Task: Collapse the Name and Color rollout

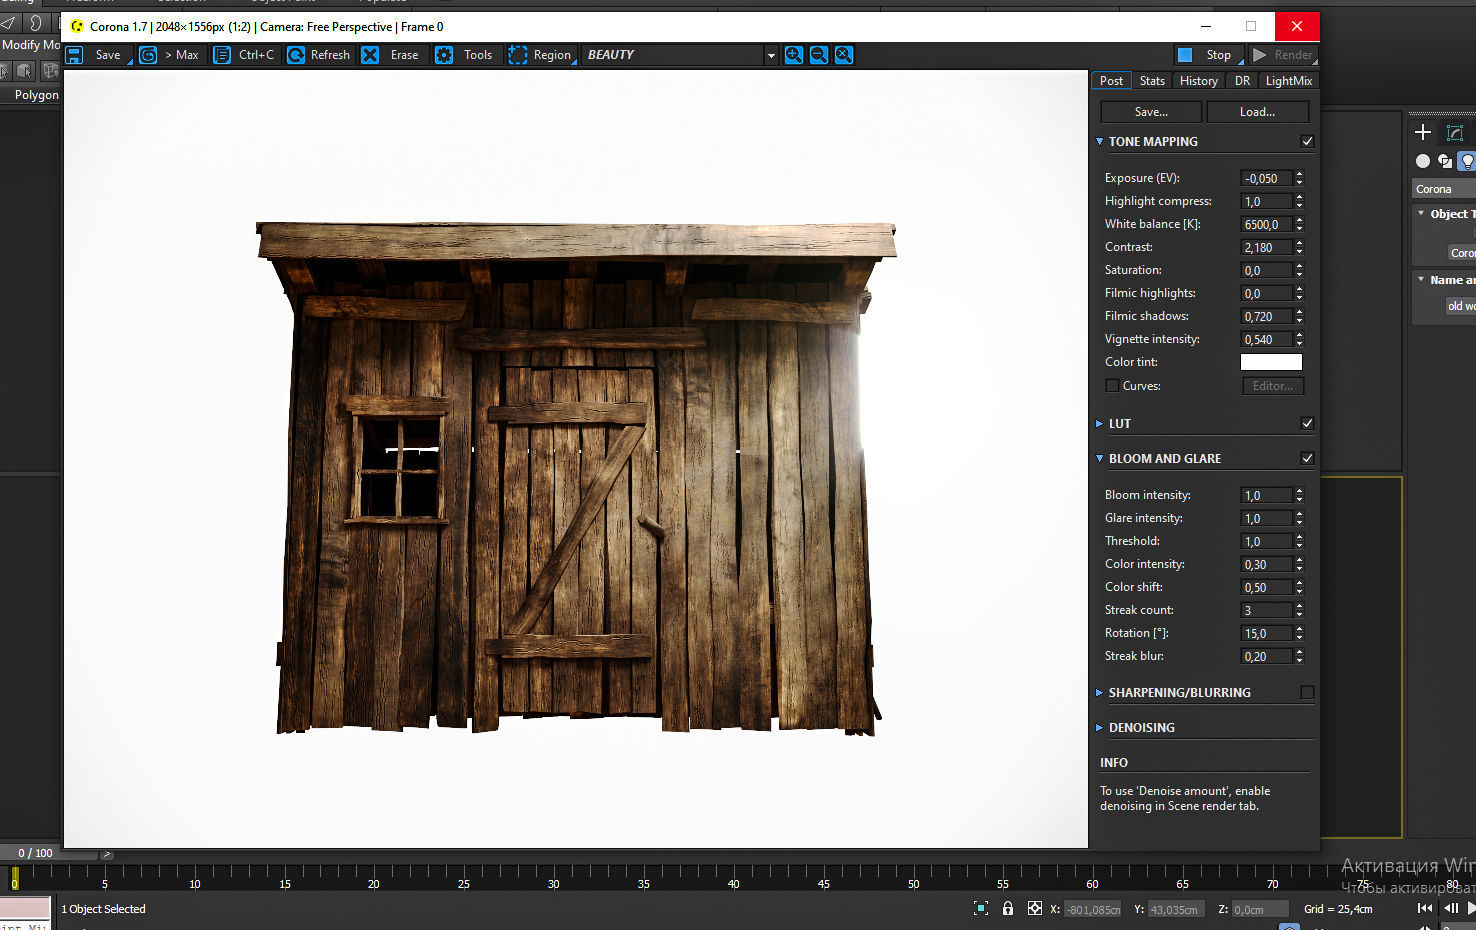Action: point(1421,279)
